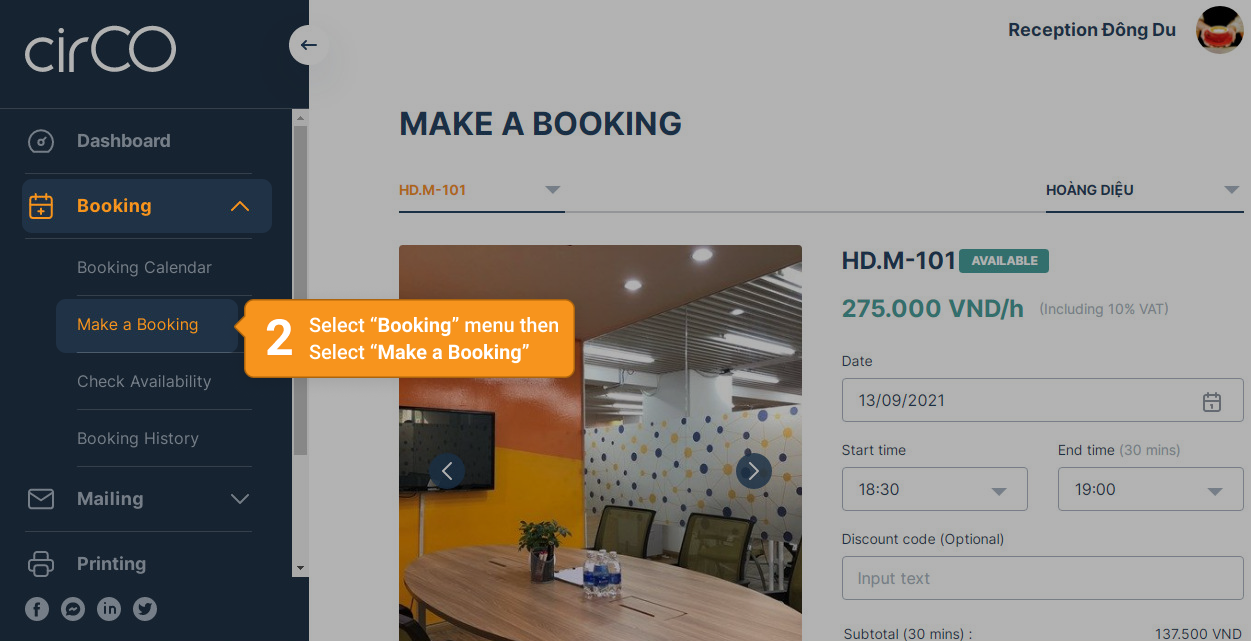Click the Booking calendar icon

point(40,206)
